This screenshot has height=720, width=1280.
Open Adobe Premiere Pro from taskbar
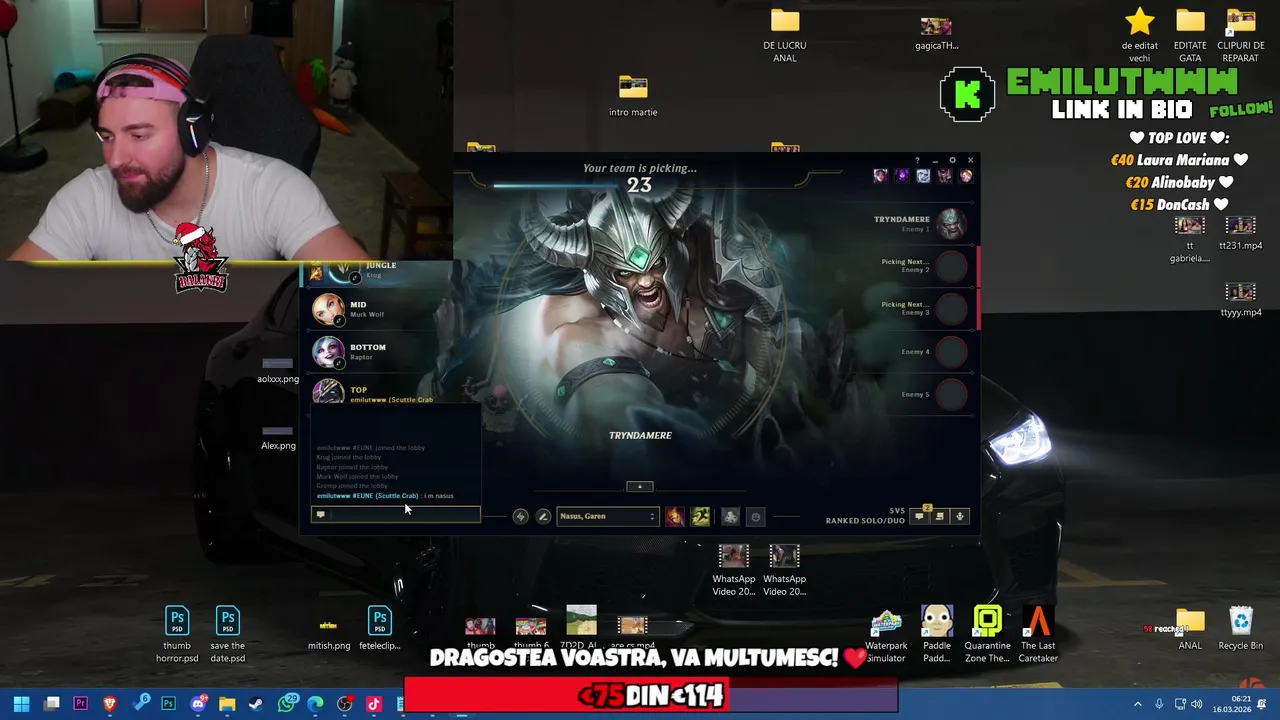(x=81, y=704)
